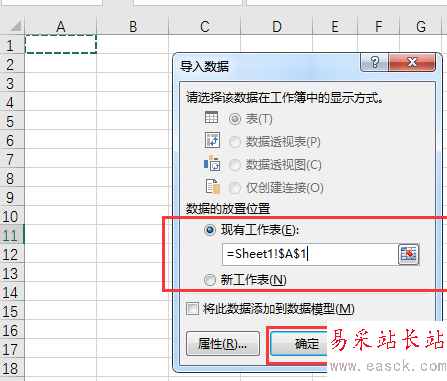Choose the 现有工作表(E) radio option
447x381 pixels.
[x=210, y=230]
